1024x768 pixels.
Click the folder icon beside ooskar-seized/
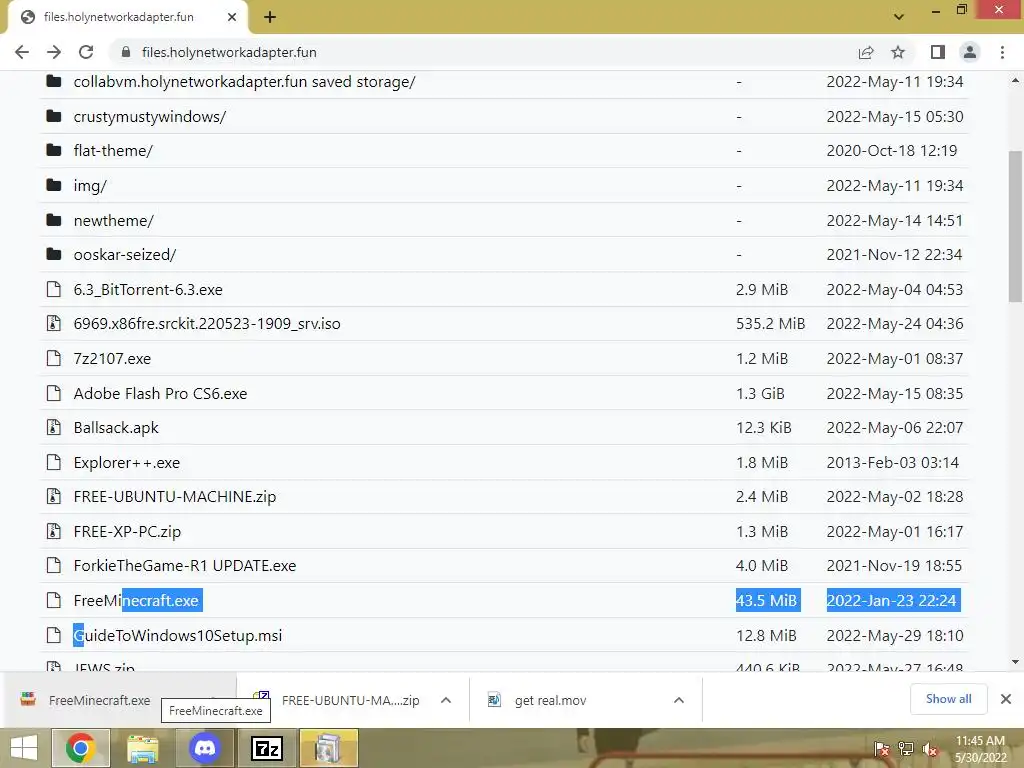tap(54, 255)
